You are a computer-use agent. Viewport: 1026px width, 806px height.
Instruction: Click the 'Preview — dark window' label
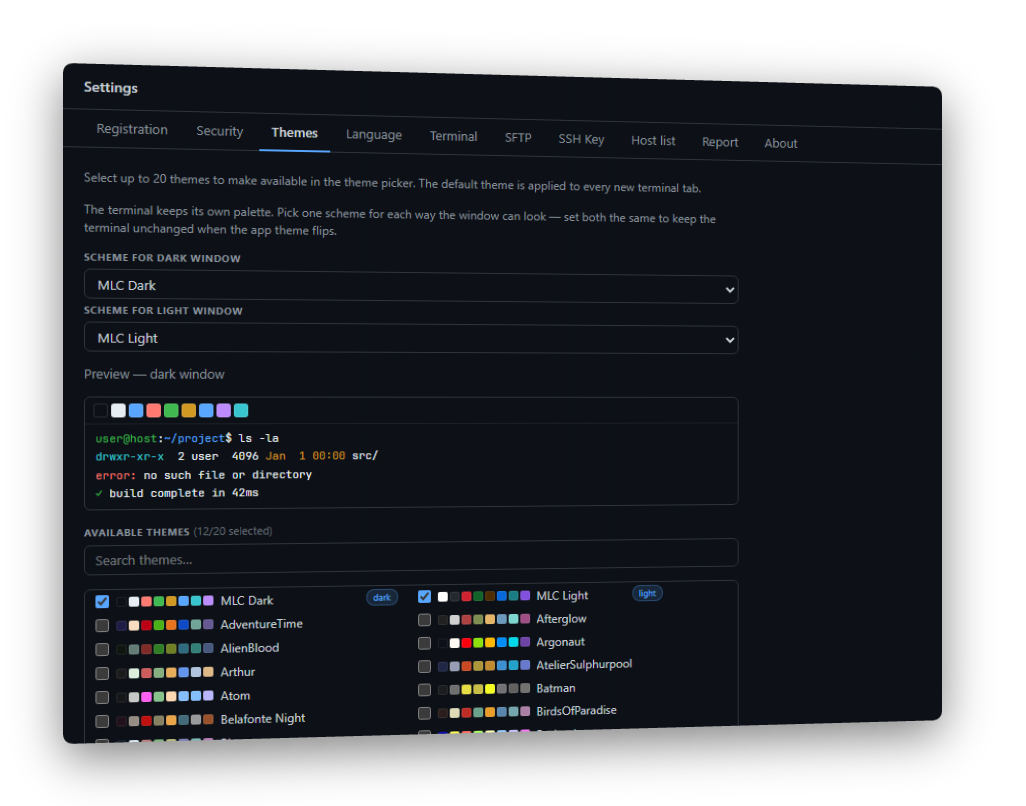pyautogui.click(x=154, y=374)
